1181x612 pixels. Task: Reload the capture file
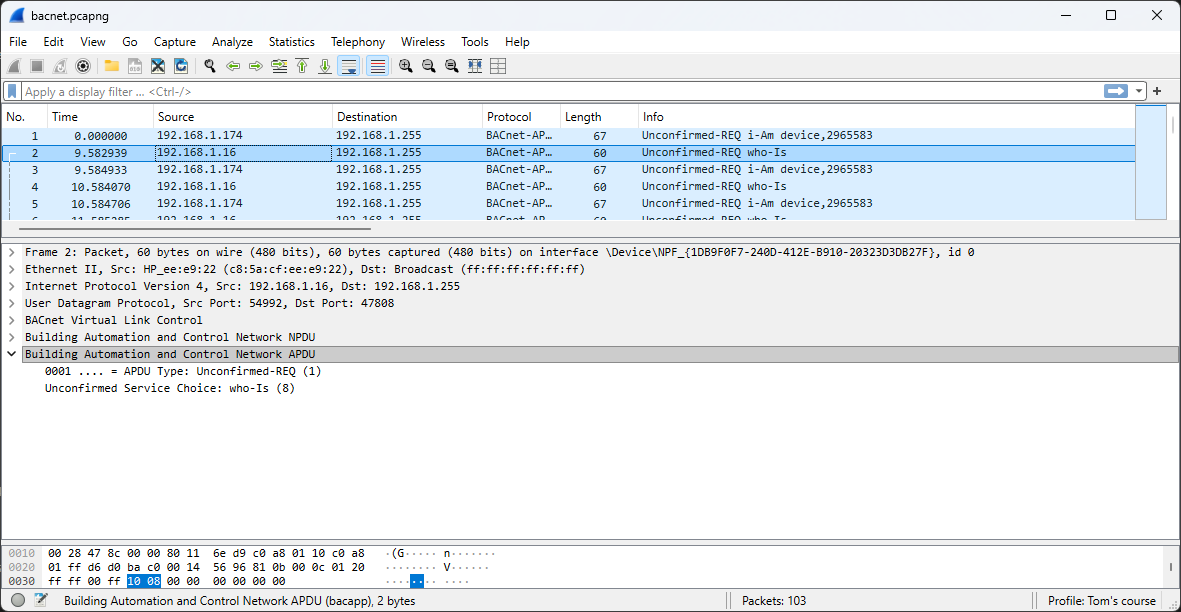[181, 66]
